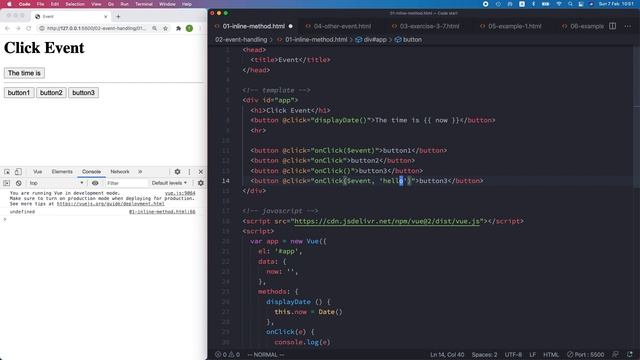Open a new browser tab

pos(118,16)
